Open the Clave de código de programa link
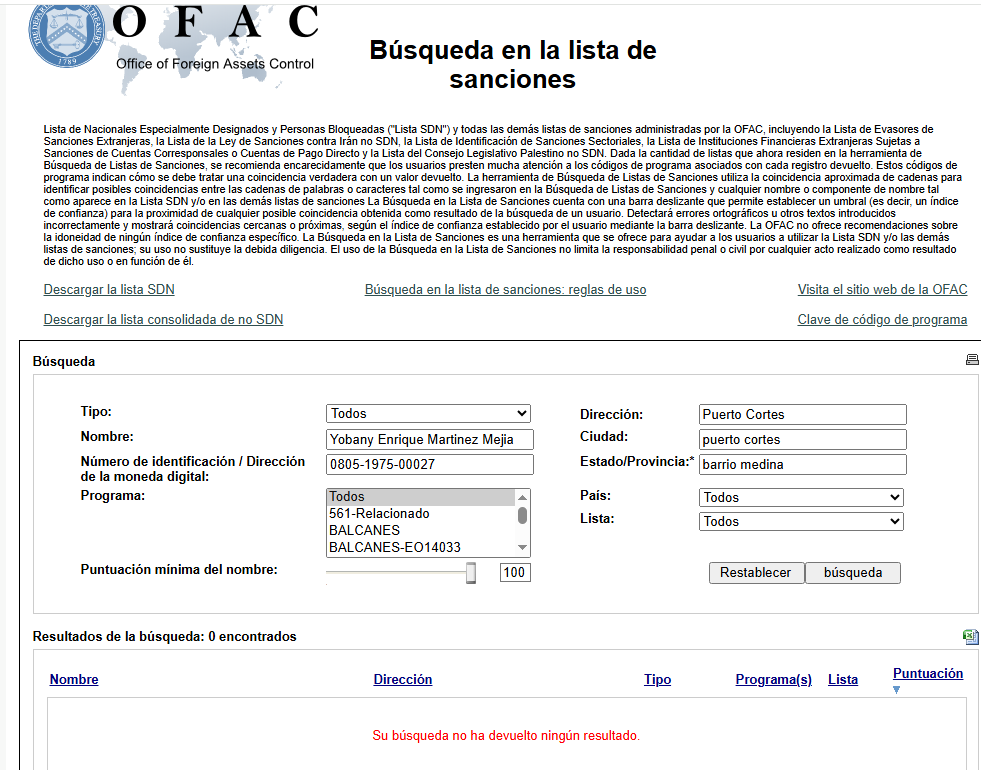The width and height of the screenshot is (981, 770). [x=882, y=320]
